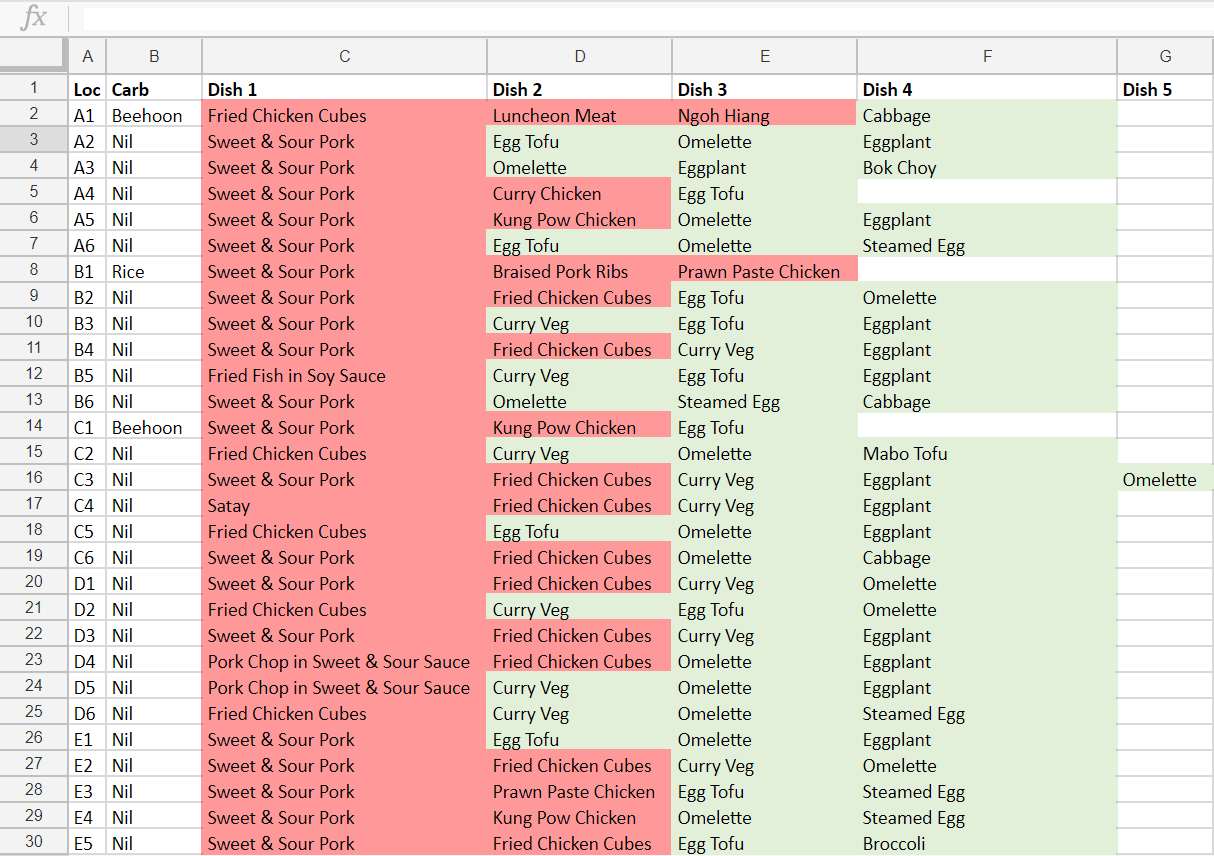This screenshot has width=1214, height=856.
Task: Click the Rice cell in Carb column
Action: coord(153,272)
